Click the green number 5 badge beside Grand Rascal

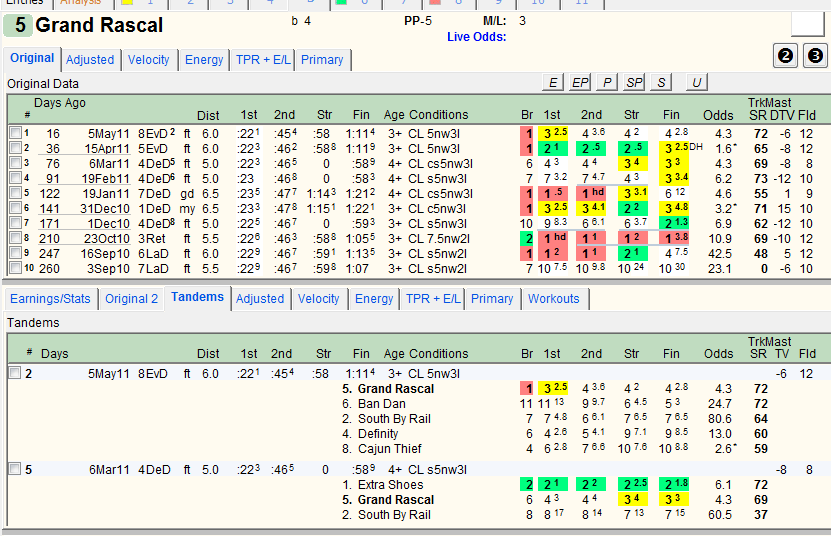[19, 25]
